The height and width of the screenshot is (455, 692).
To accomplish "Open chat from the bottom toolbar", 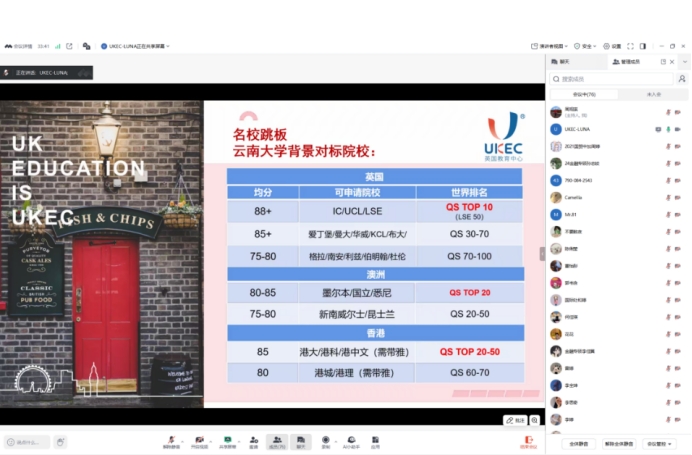I will [301, 440].
